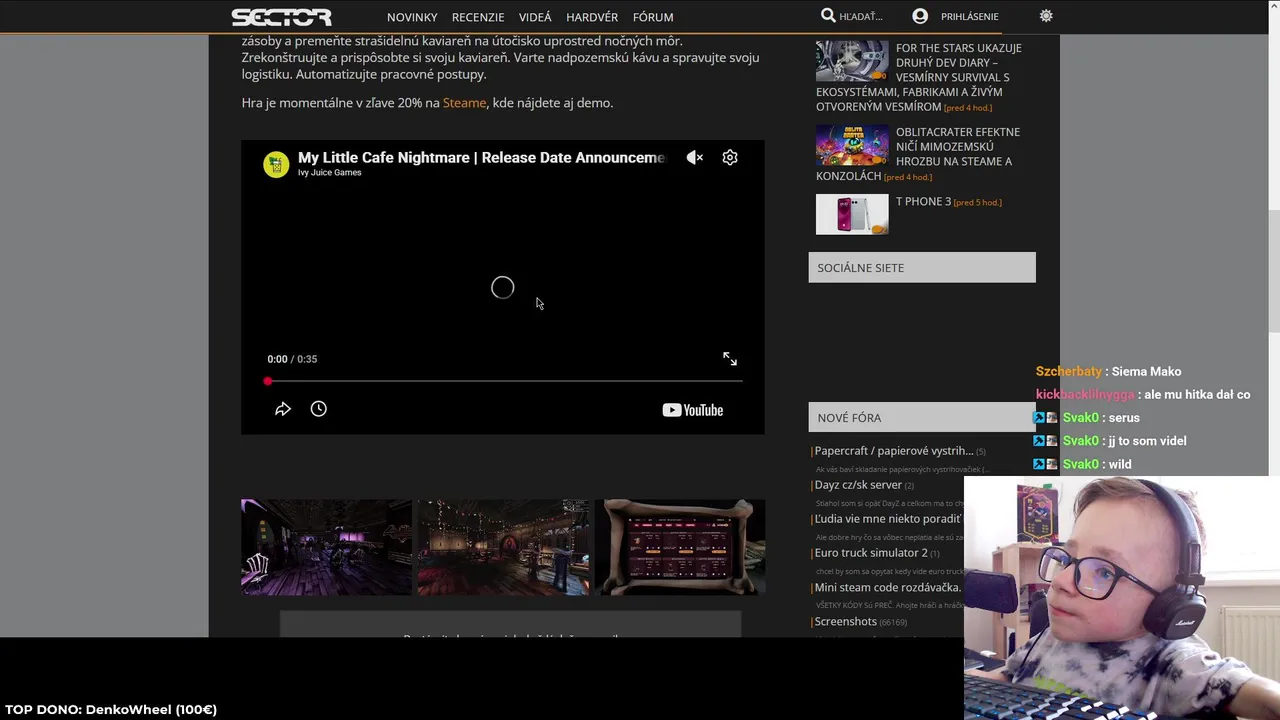This screenshot has width=1280, height=720.
Task: Open the Papercraft / papierové vystrih... forum thread
Action: 894,451
